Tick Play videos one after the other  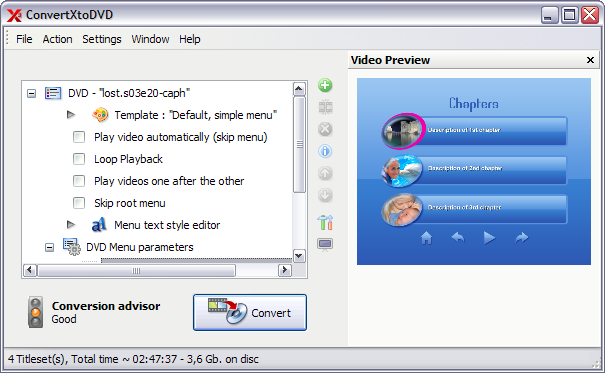[x=79, y=181]
